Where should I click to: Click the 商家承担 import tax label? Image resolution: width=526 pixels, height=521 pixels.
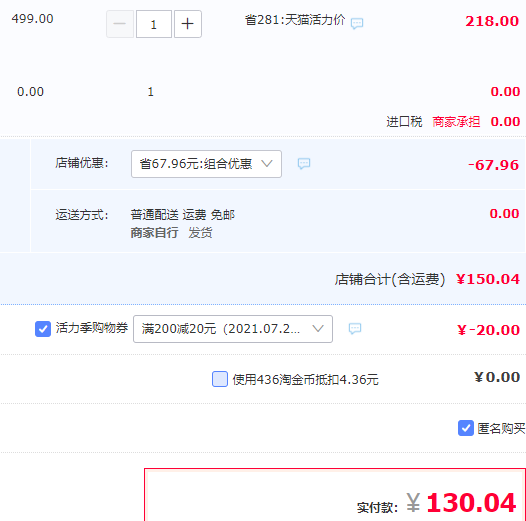pyautogui.click(x=456, y=122)
